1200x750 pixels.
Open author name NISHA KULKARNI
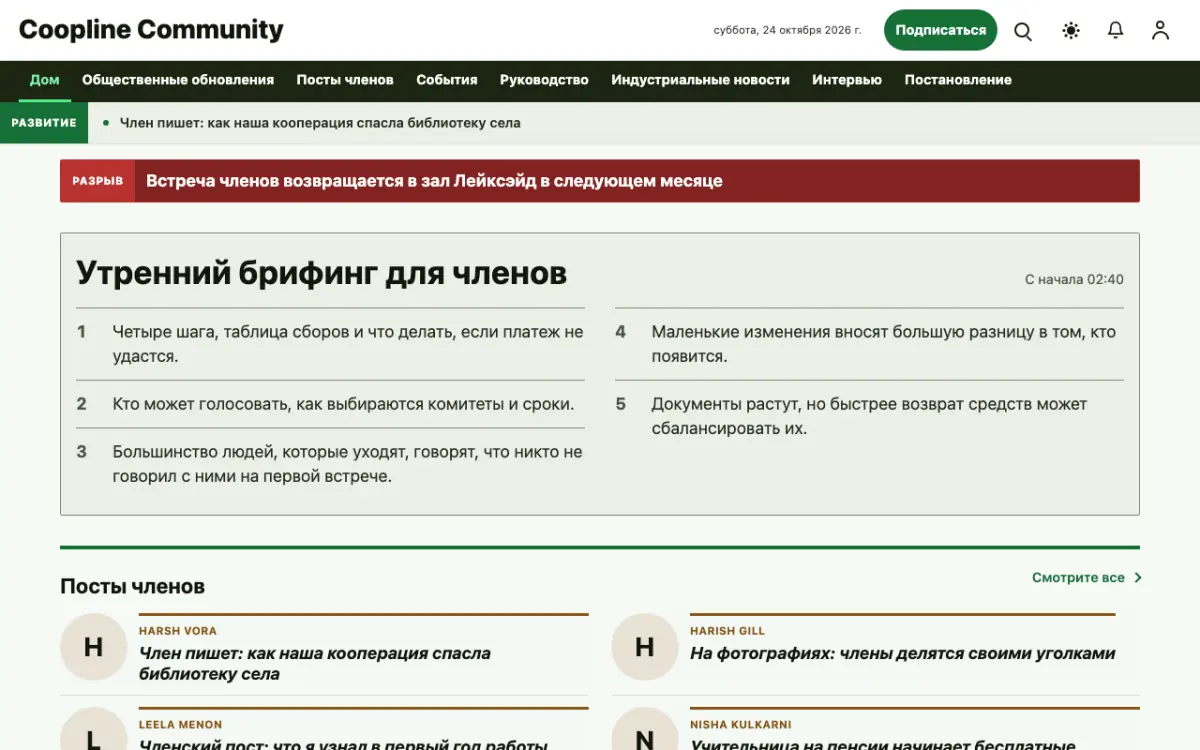pos(741,725)
